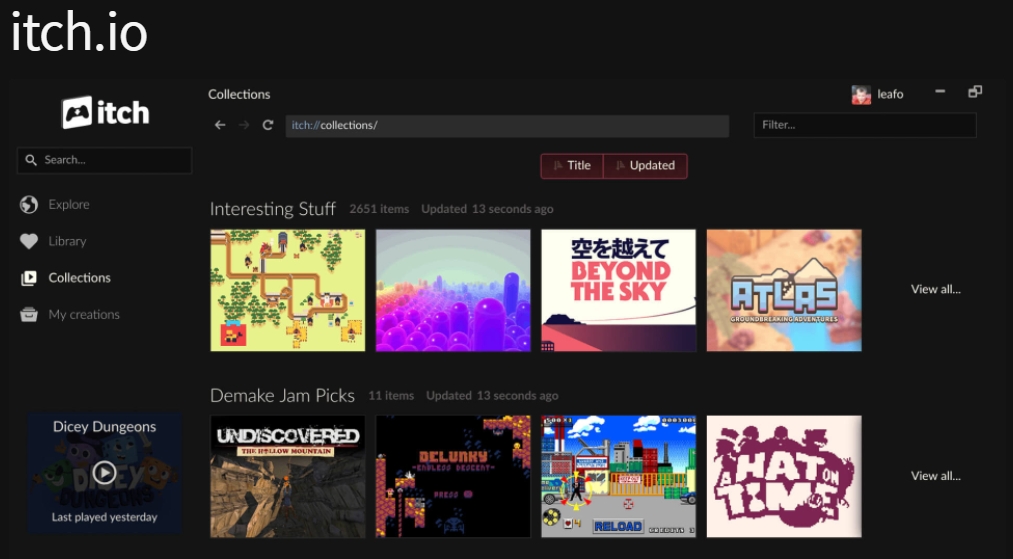
Task: Go forward with the right arrow
Action: pos(244,125)
